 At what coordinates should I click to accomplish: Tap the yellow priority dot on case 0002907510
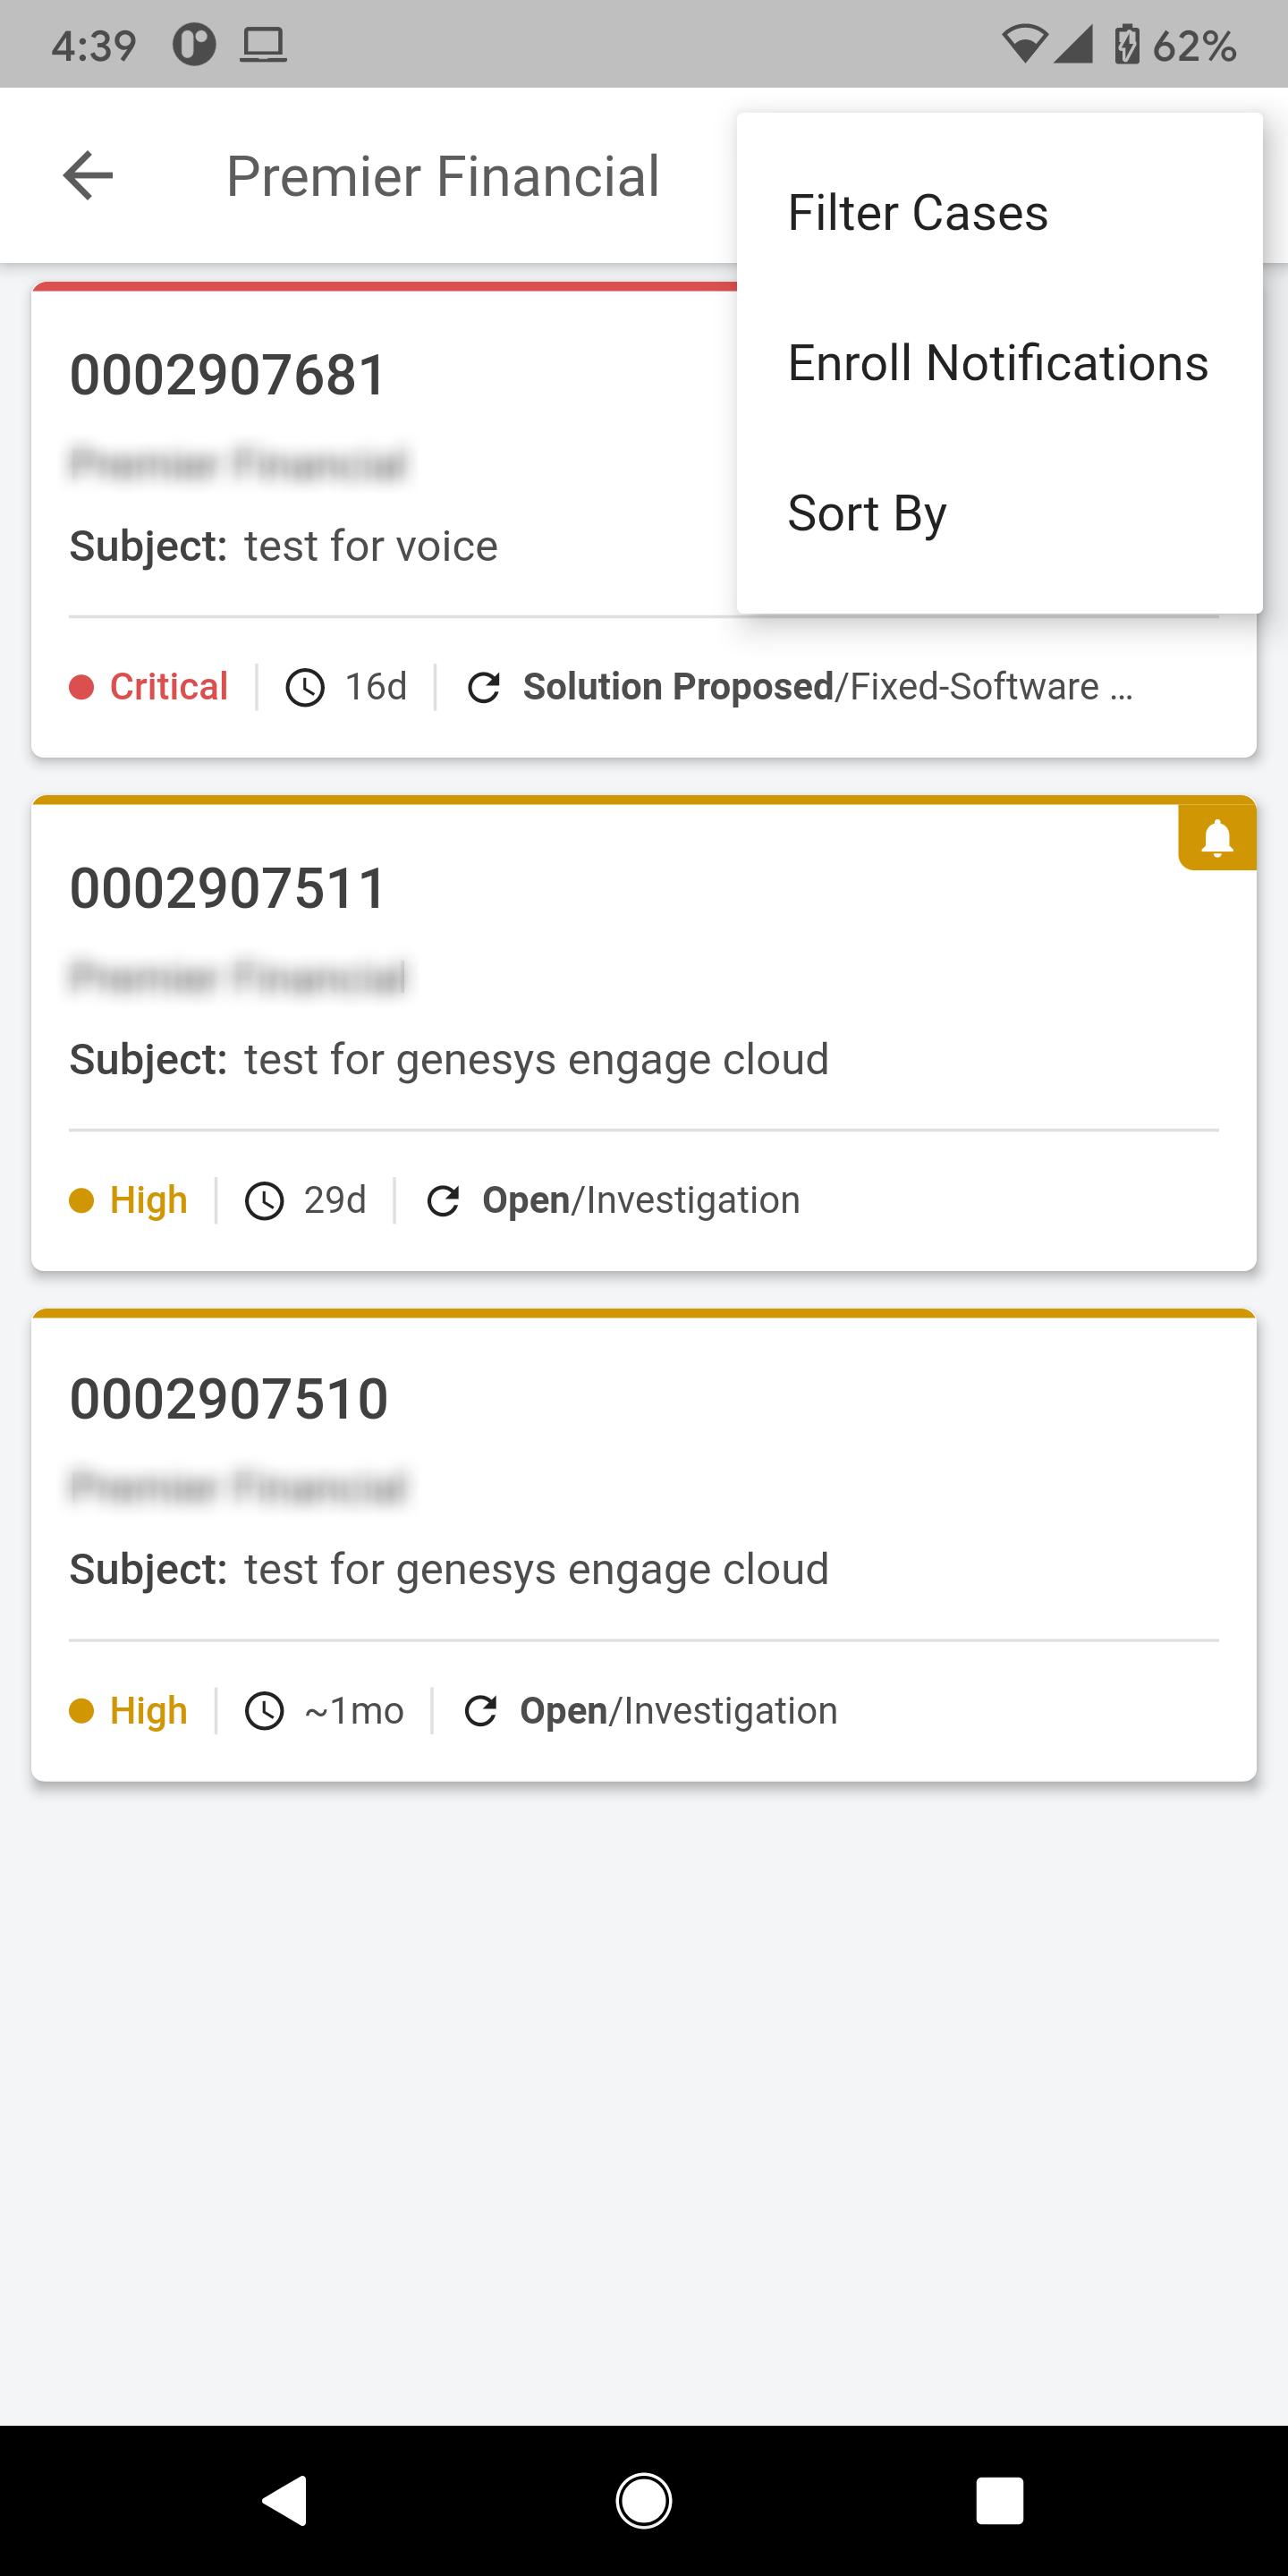(81, 1711)
